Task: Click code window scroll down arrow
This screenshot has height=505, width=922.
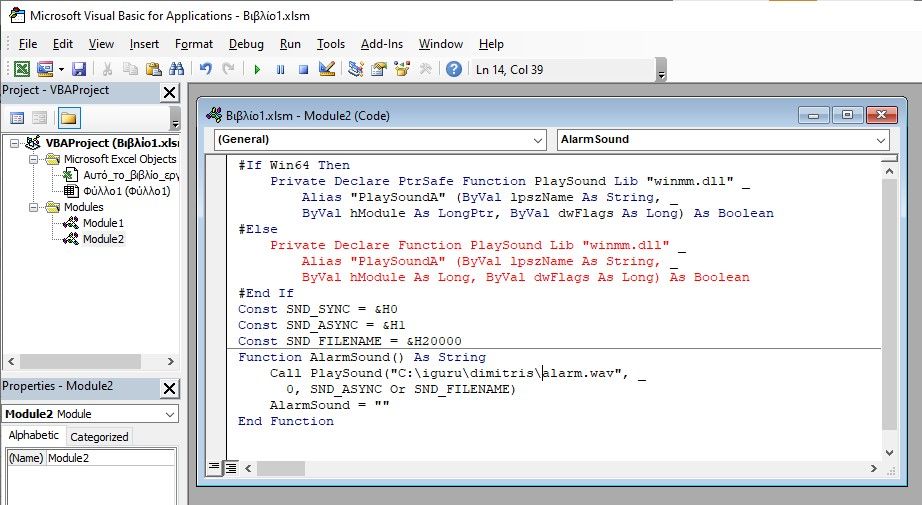Action: pyautogui.click(x=889, y=453)
